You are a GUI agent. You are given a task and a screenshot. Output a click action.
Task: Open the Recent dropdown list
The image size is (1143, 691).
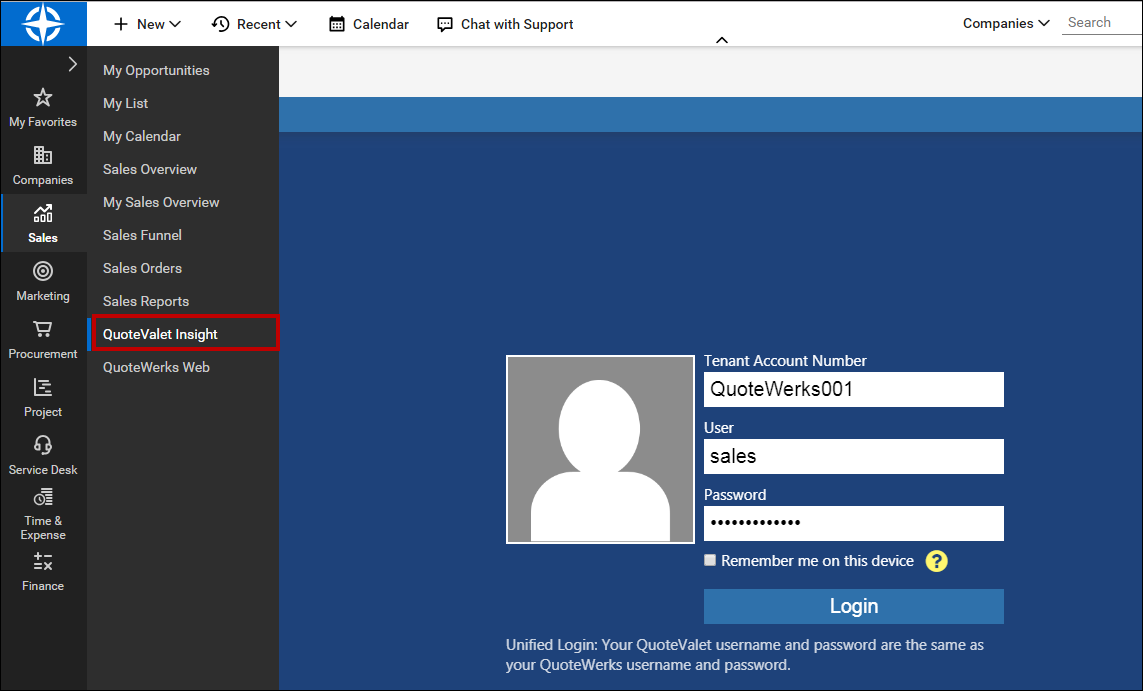[255, 24]
